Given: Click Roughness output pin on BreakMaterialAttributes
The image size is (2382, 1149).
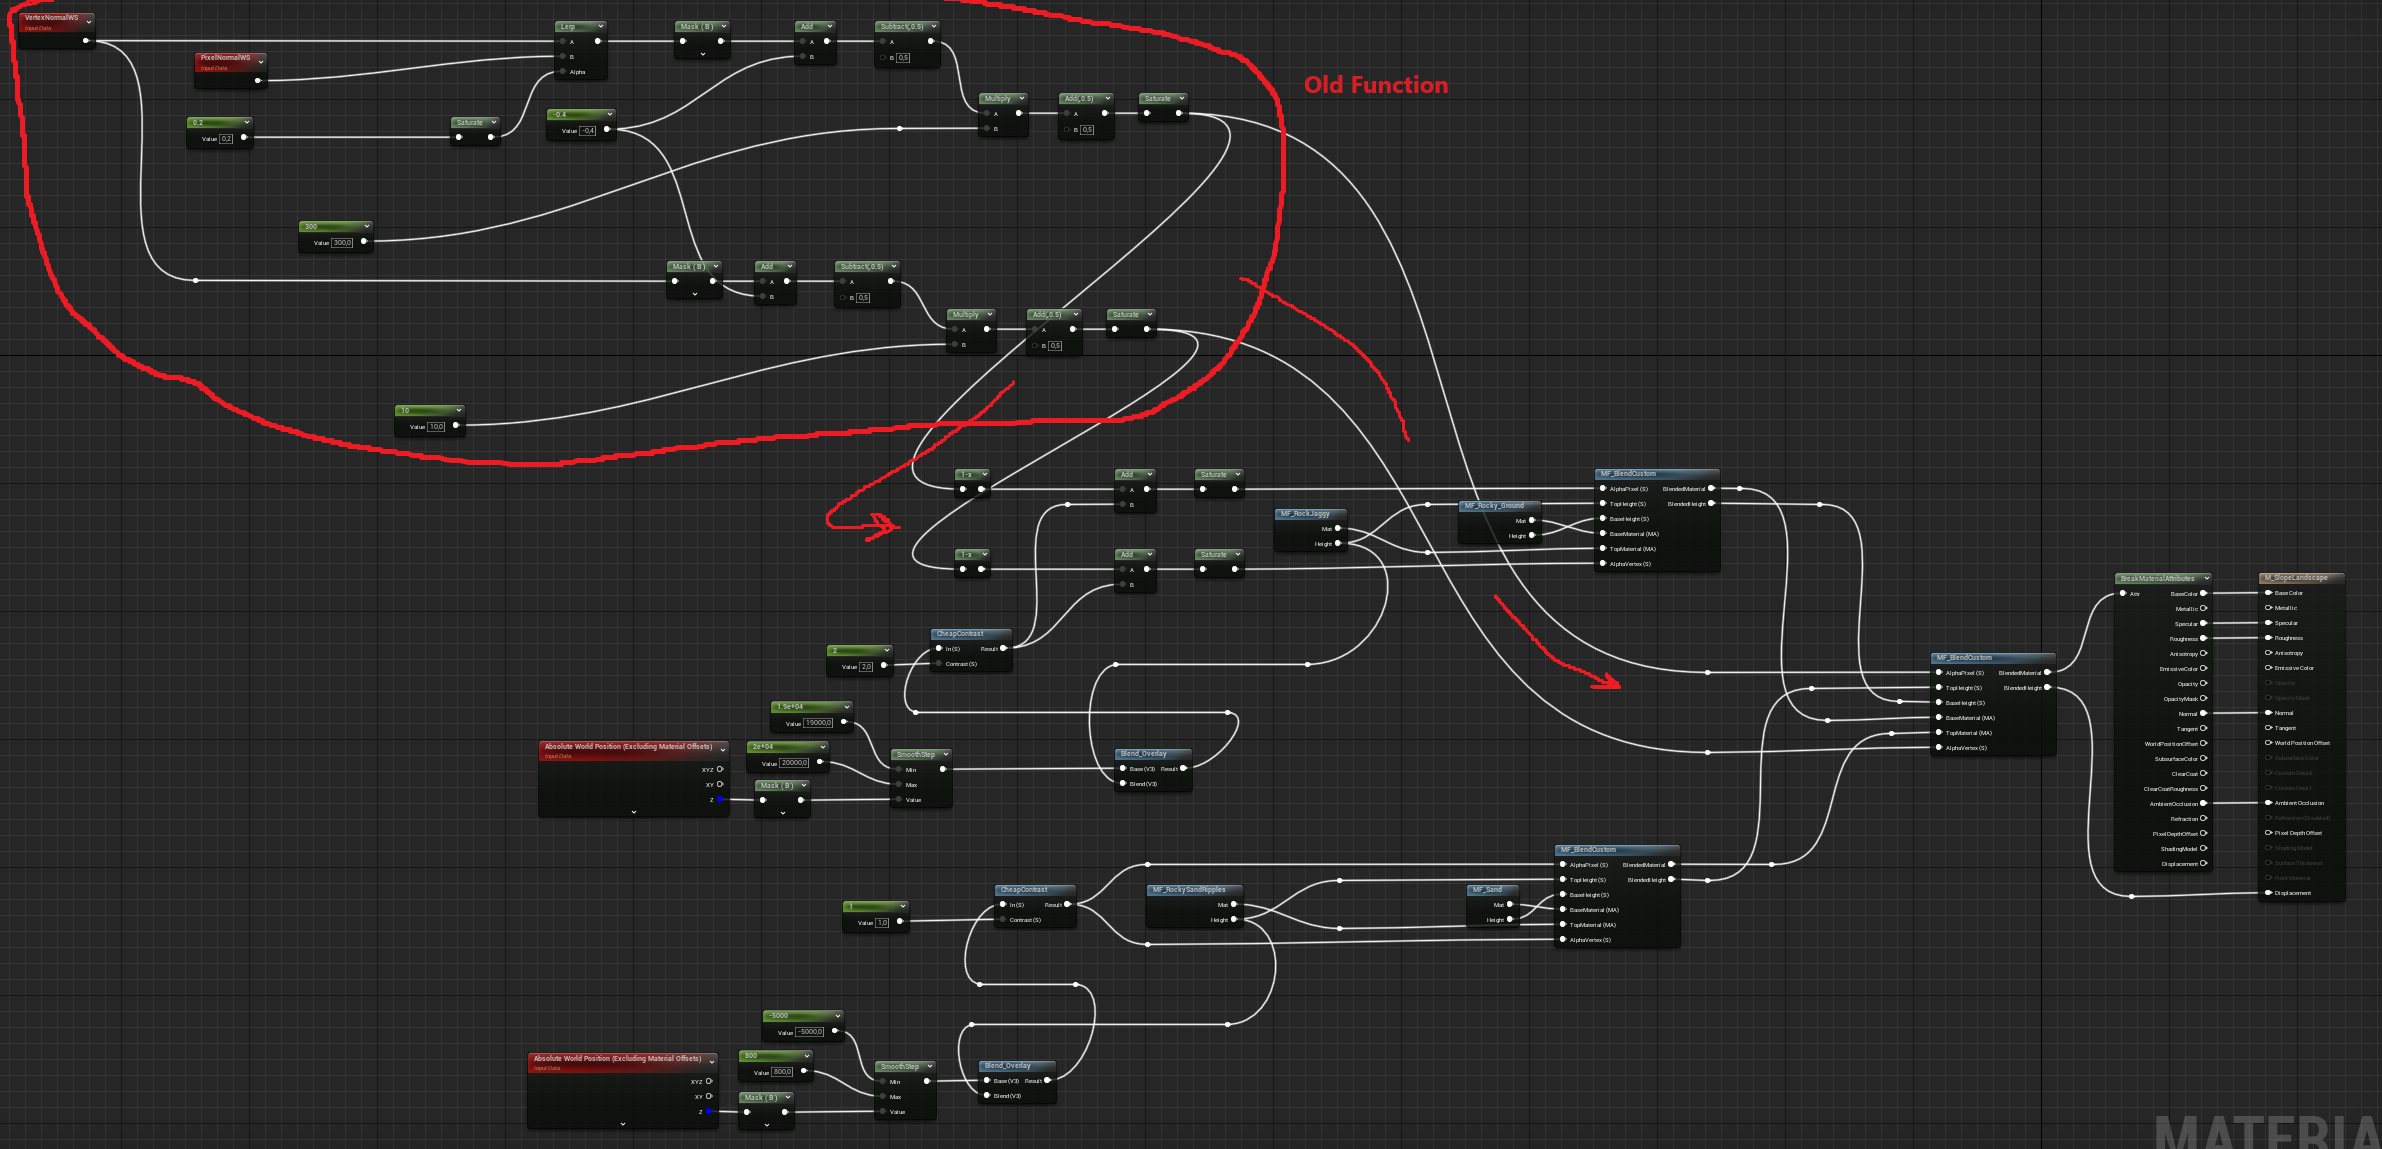Looking at the screenshot, I should click(x=2203, y=639).
